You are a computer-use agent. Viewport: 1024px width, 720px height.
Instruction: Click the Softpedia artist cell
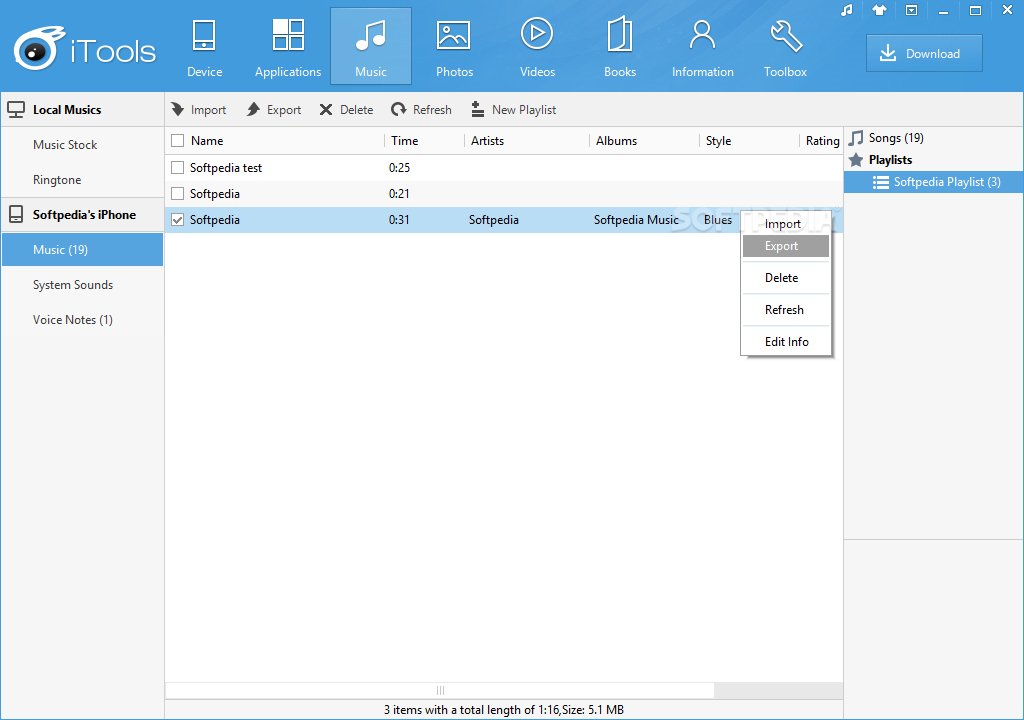(x=494, y=220)
